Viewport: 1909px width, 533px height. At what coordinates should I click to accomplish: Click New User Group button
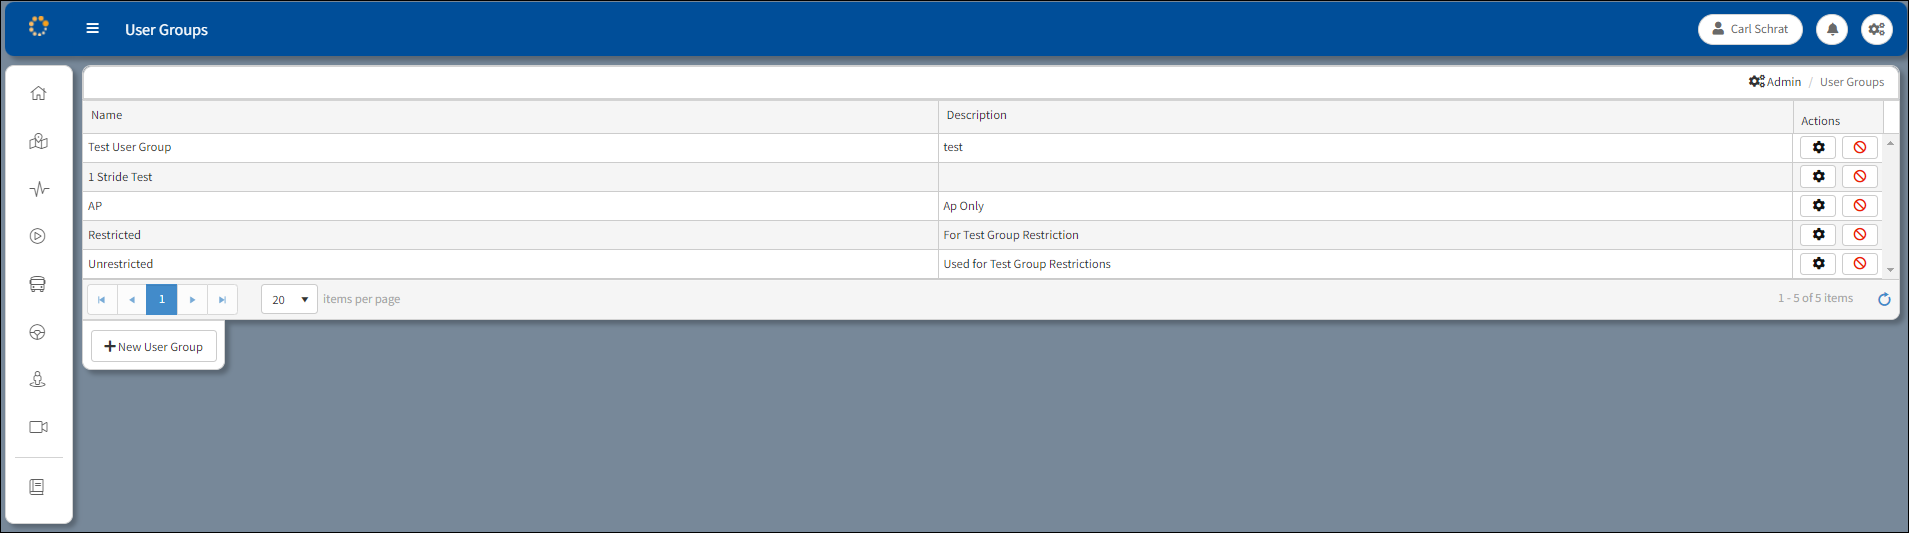pyautogui.click(x=154, y=346)
